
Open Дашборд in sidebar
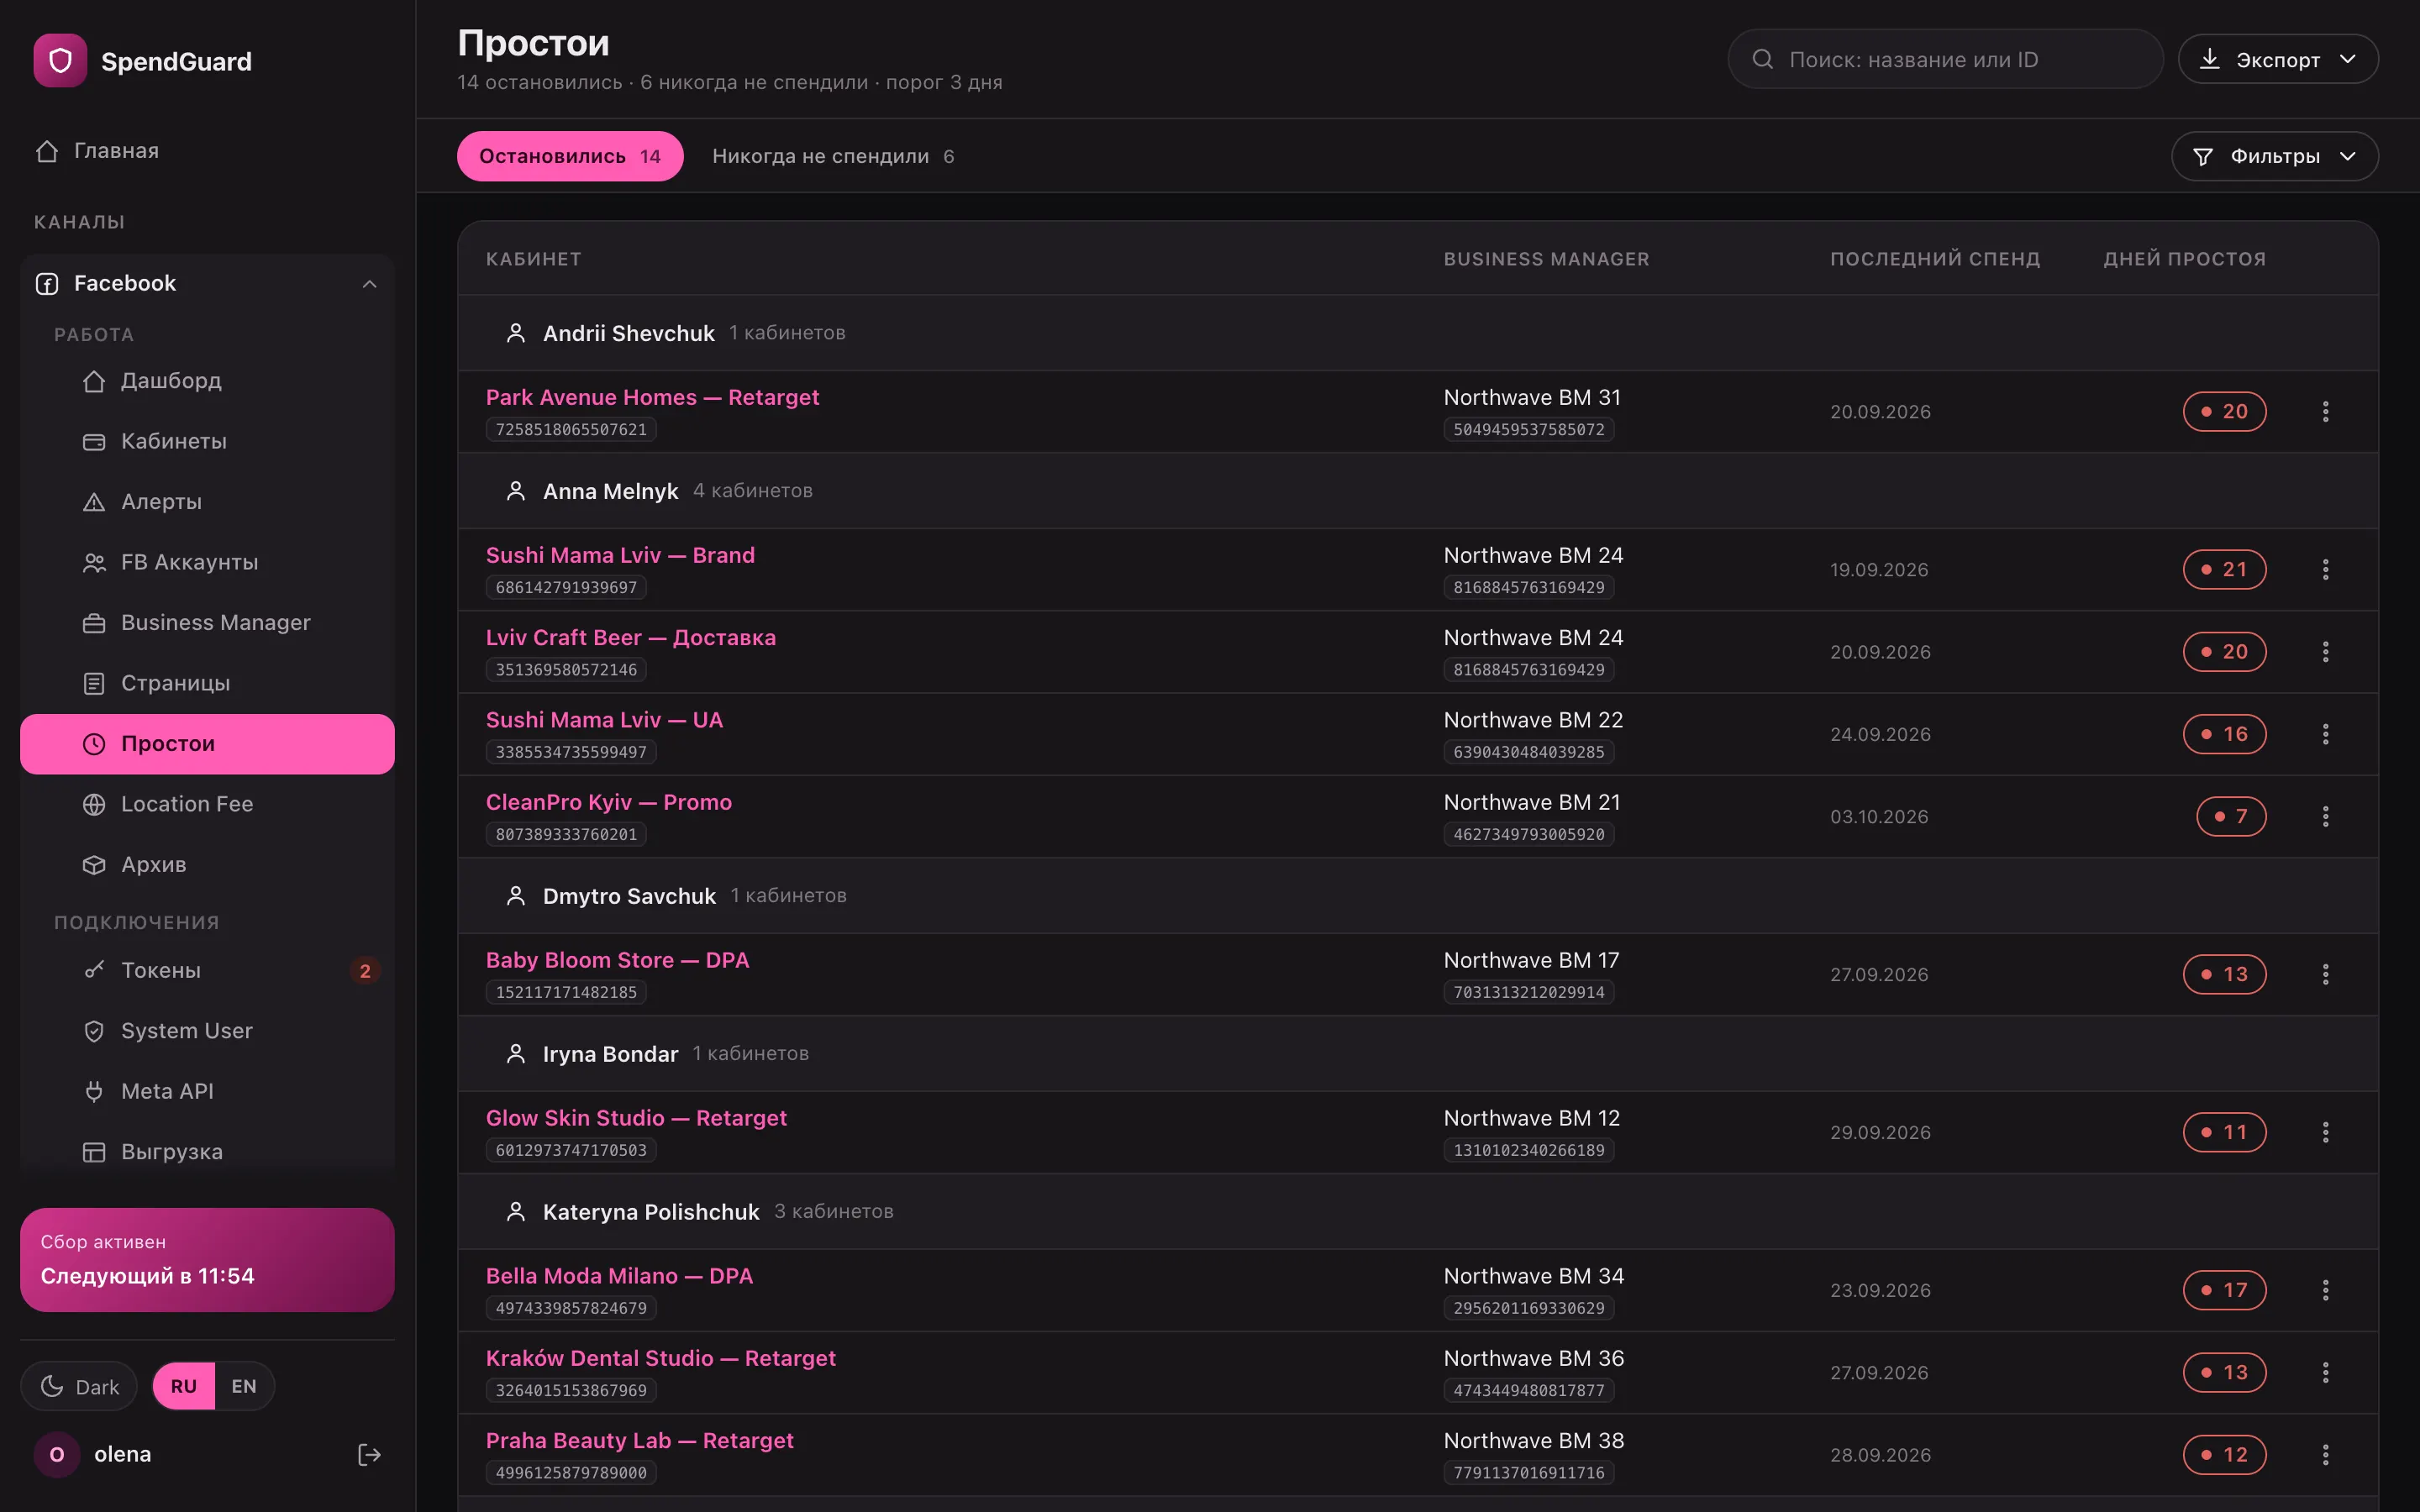pyautogui.click(x=207, y=381)
